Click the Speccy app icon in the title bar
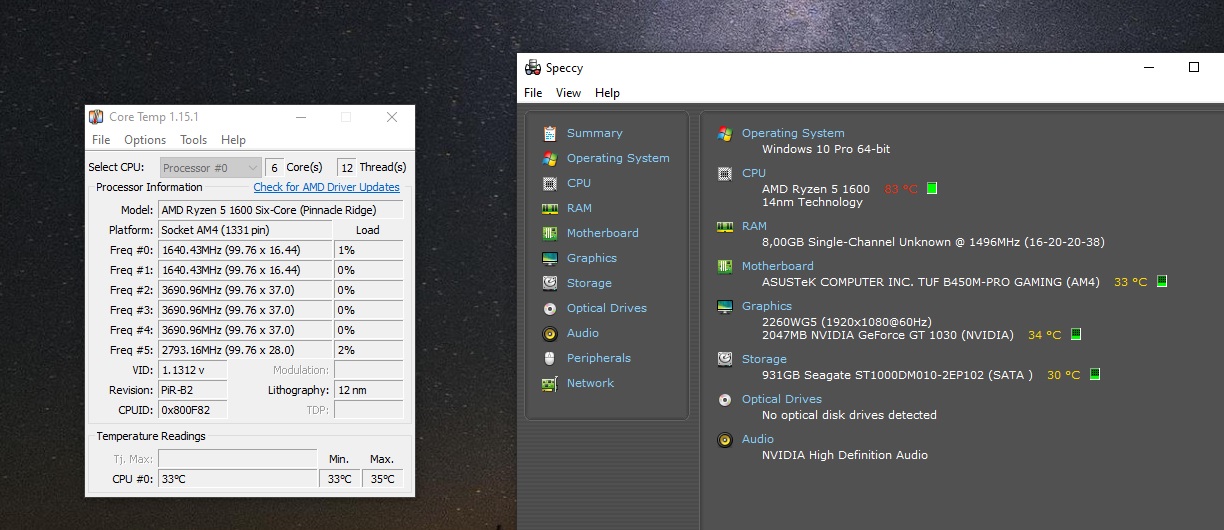The image size is (1224, 530). [x=533, y=68]
